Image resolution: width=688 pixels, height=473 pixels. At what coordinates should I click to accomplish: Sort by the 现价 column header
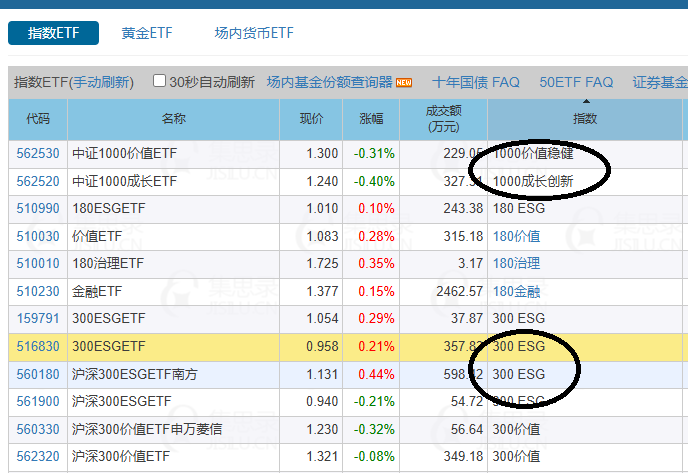click(312, 119)
